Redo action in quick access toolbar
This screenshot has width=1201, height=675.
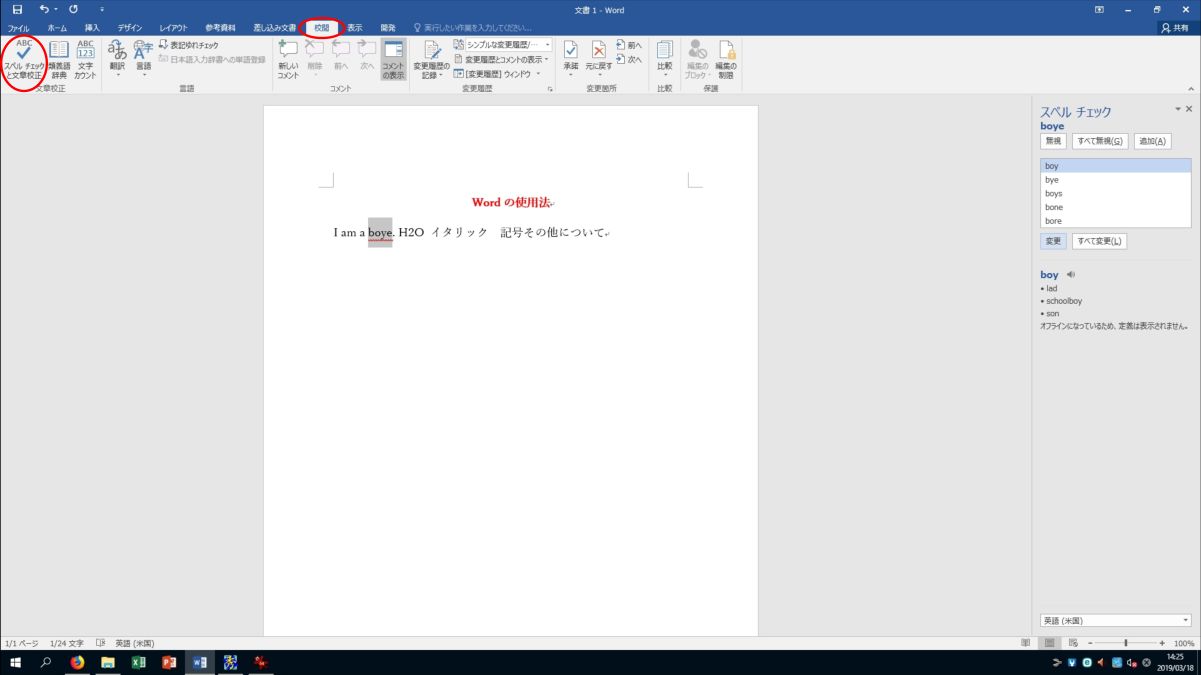pyautogui.click(x=73, y=9)
